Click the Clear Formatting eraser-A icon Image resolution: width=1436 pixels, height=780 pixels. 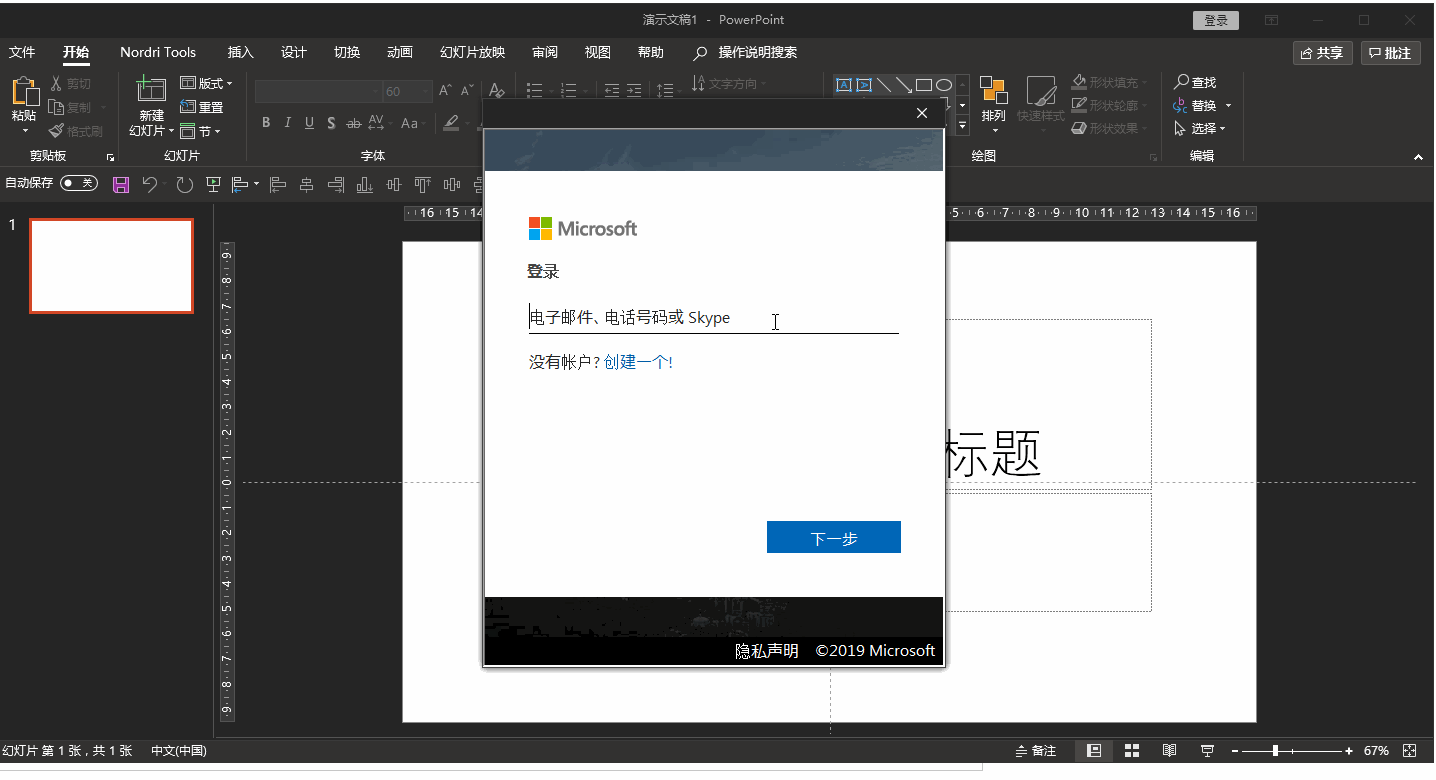click(x=496, y=91)
